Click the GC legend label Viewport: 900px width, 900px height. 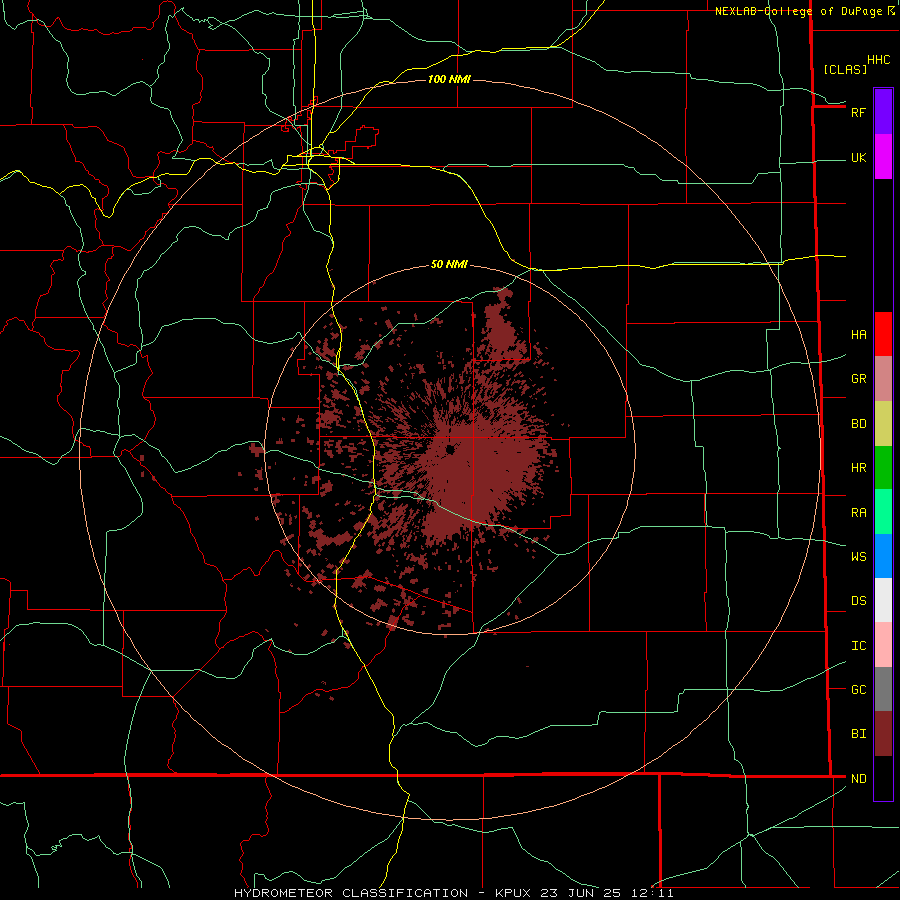pos(858,690)
